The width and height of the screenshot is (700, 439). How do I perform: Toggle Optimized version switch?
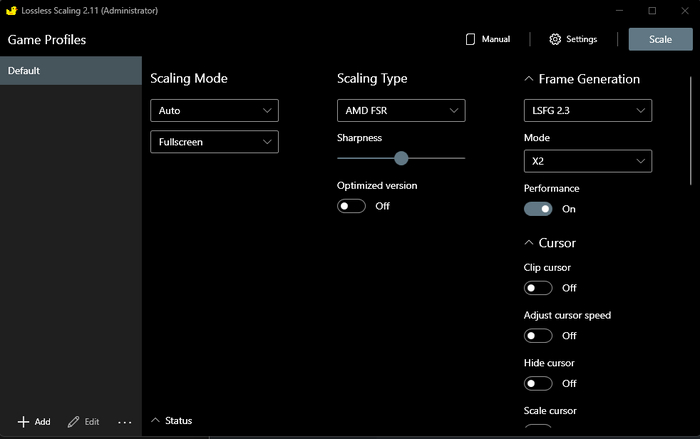click(x=351, y=206)
